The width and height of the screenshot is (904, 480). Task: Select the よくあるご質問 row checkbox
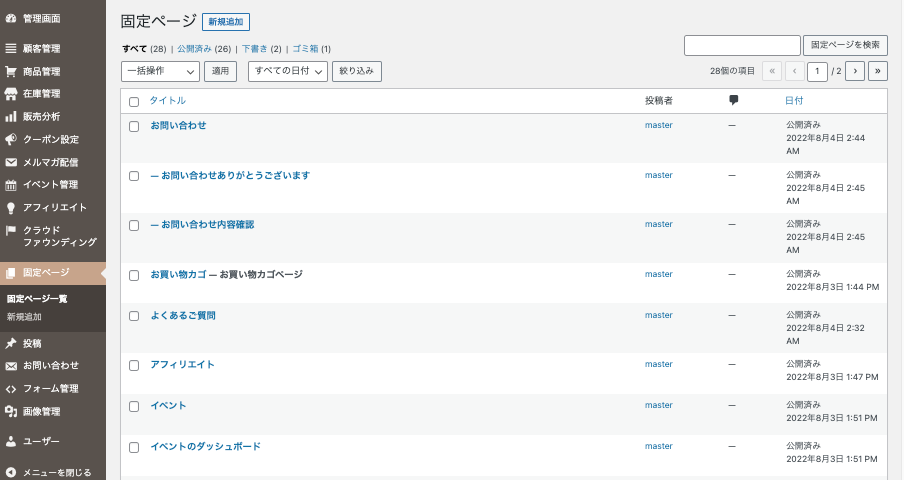[134, 316]
